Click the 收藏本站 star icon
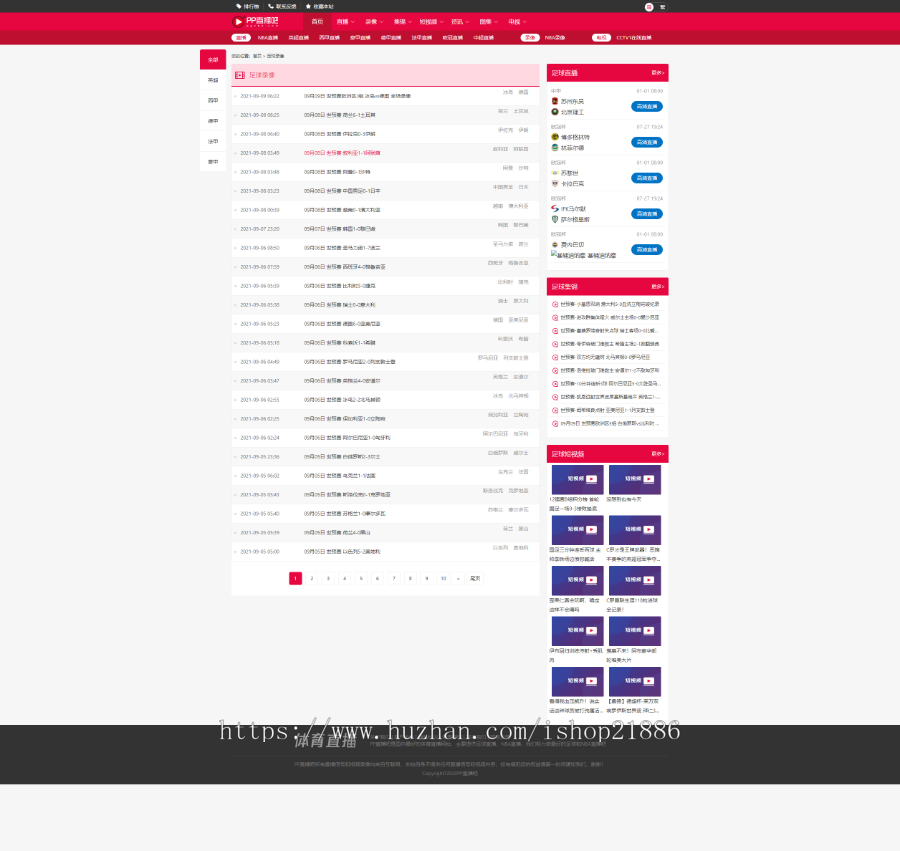 click(308, 6)
